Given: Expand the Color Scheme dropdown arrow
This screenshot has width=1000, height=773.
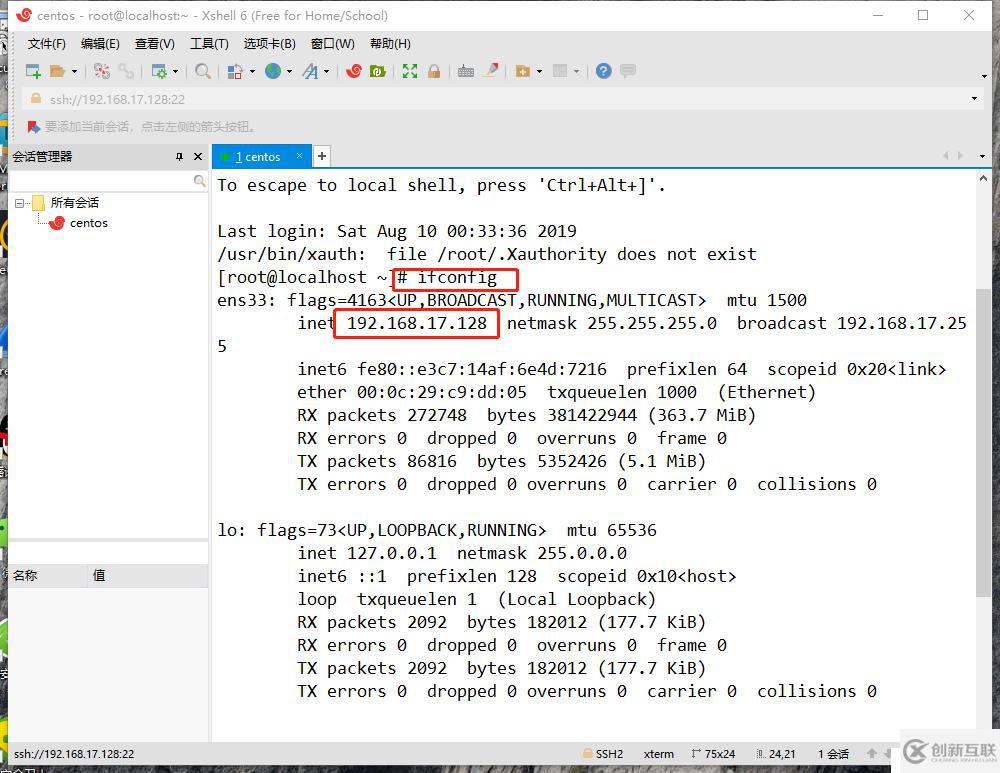Looking at the screenshot, I should point(252,71).
